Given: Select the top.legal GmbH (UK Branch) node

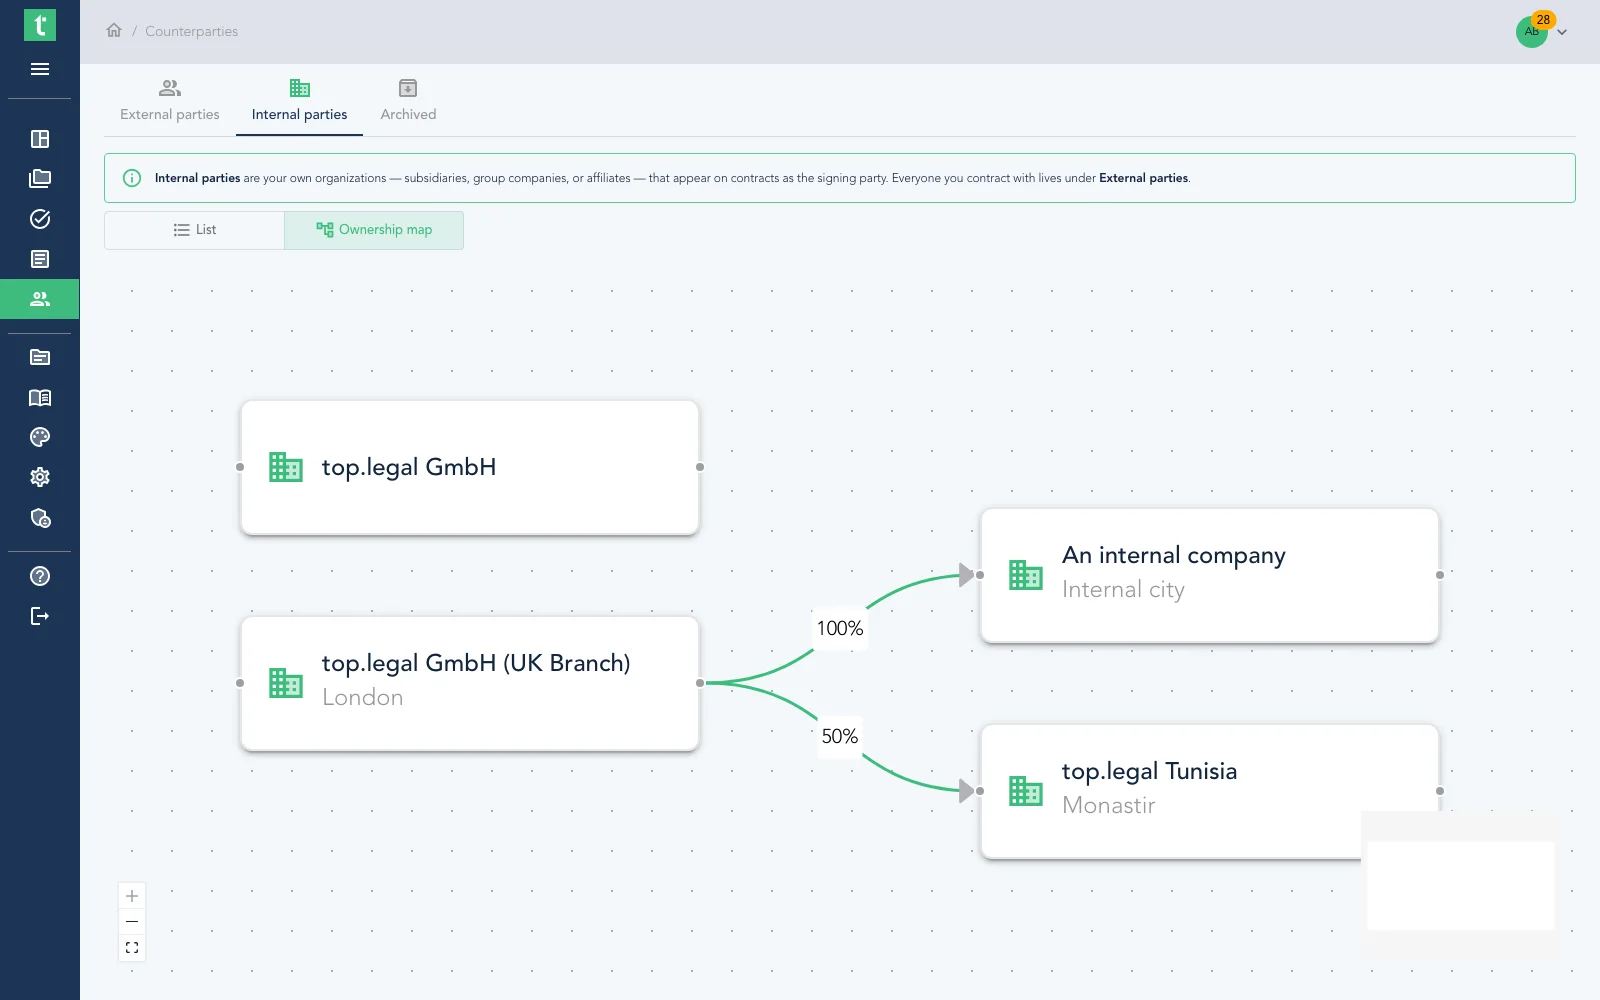Looking at the screenshot, I should pos(470,683).
